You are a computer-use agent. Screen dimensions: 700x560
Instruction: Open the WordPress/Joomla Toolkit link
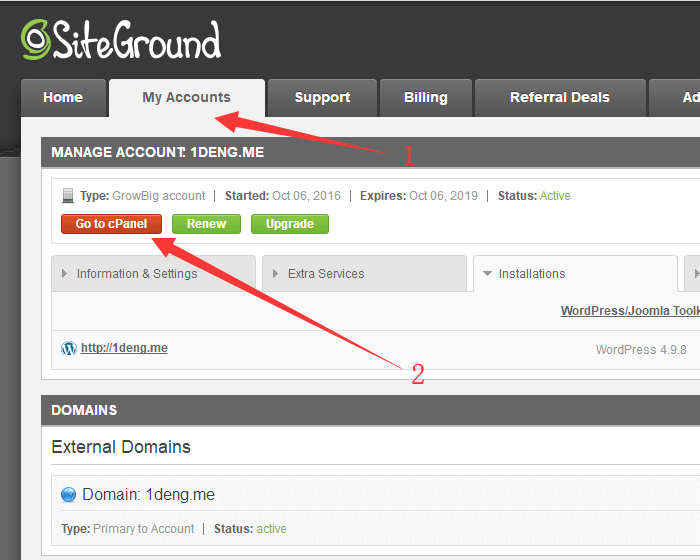(630, 311)
